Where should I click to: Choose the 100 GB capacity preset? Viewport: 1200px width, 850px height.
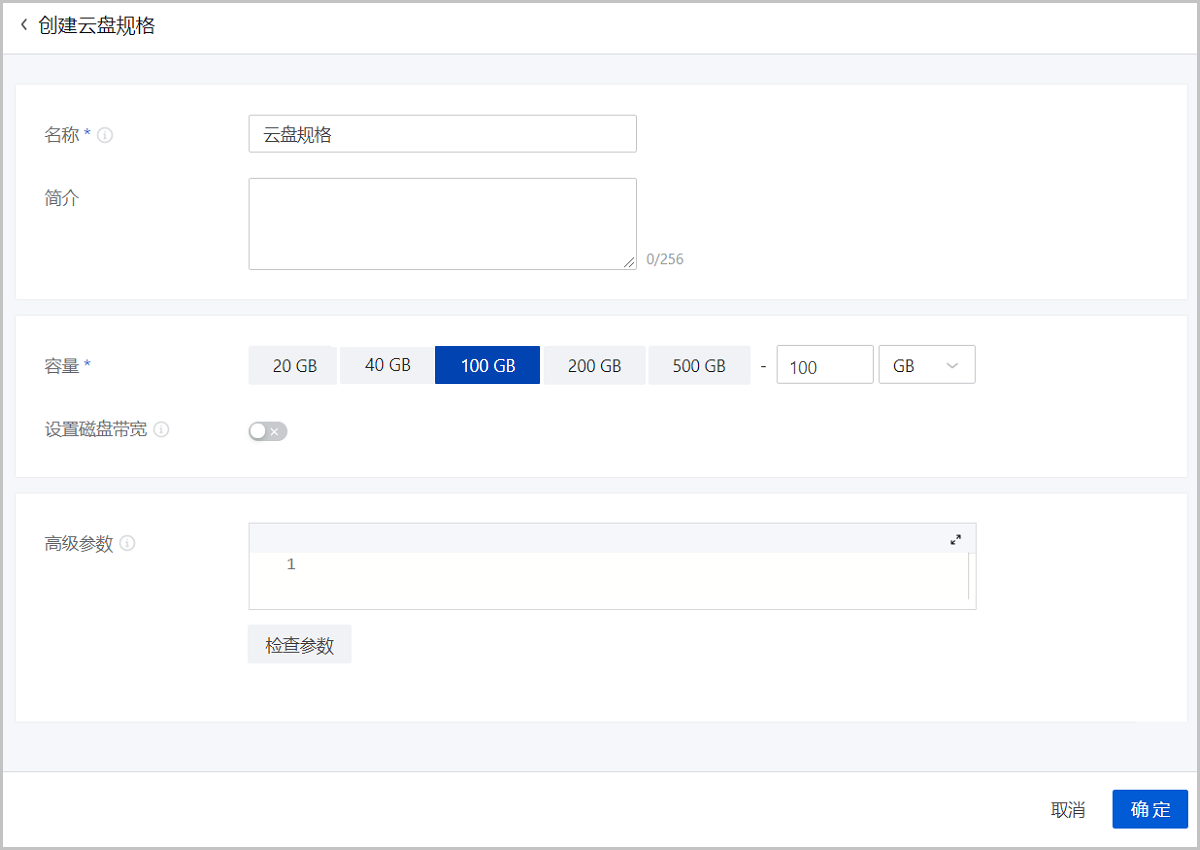[x=488, y=366]
